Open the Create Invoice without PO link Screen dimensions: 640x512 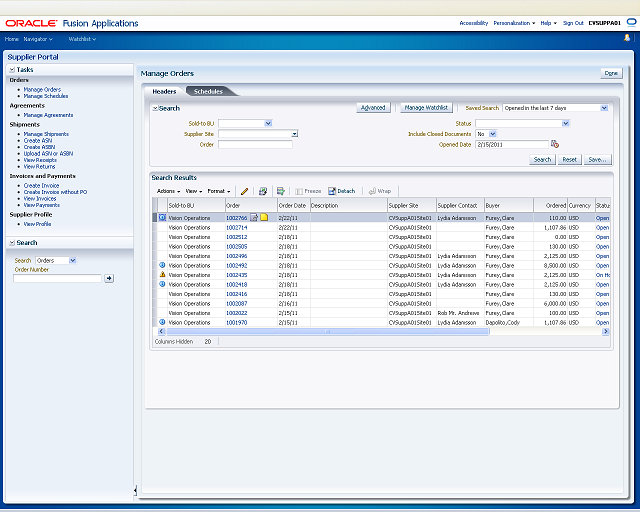pyautogui.click(x=55, y=192)
